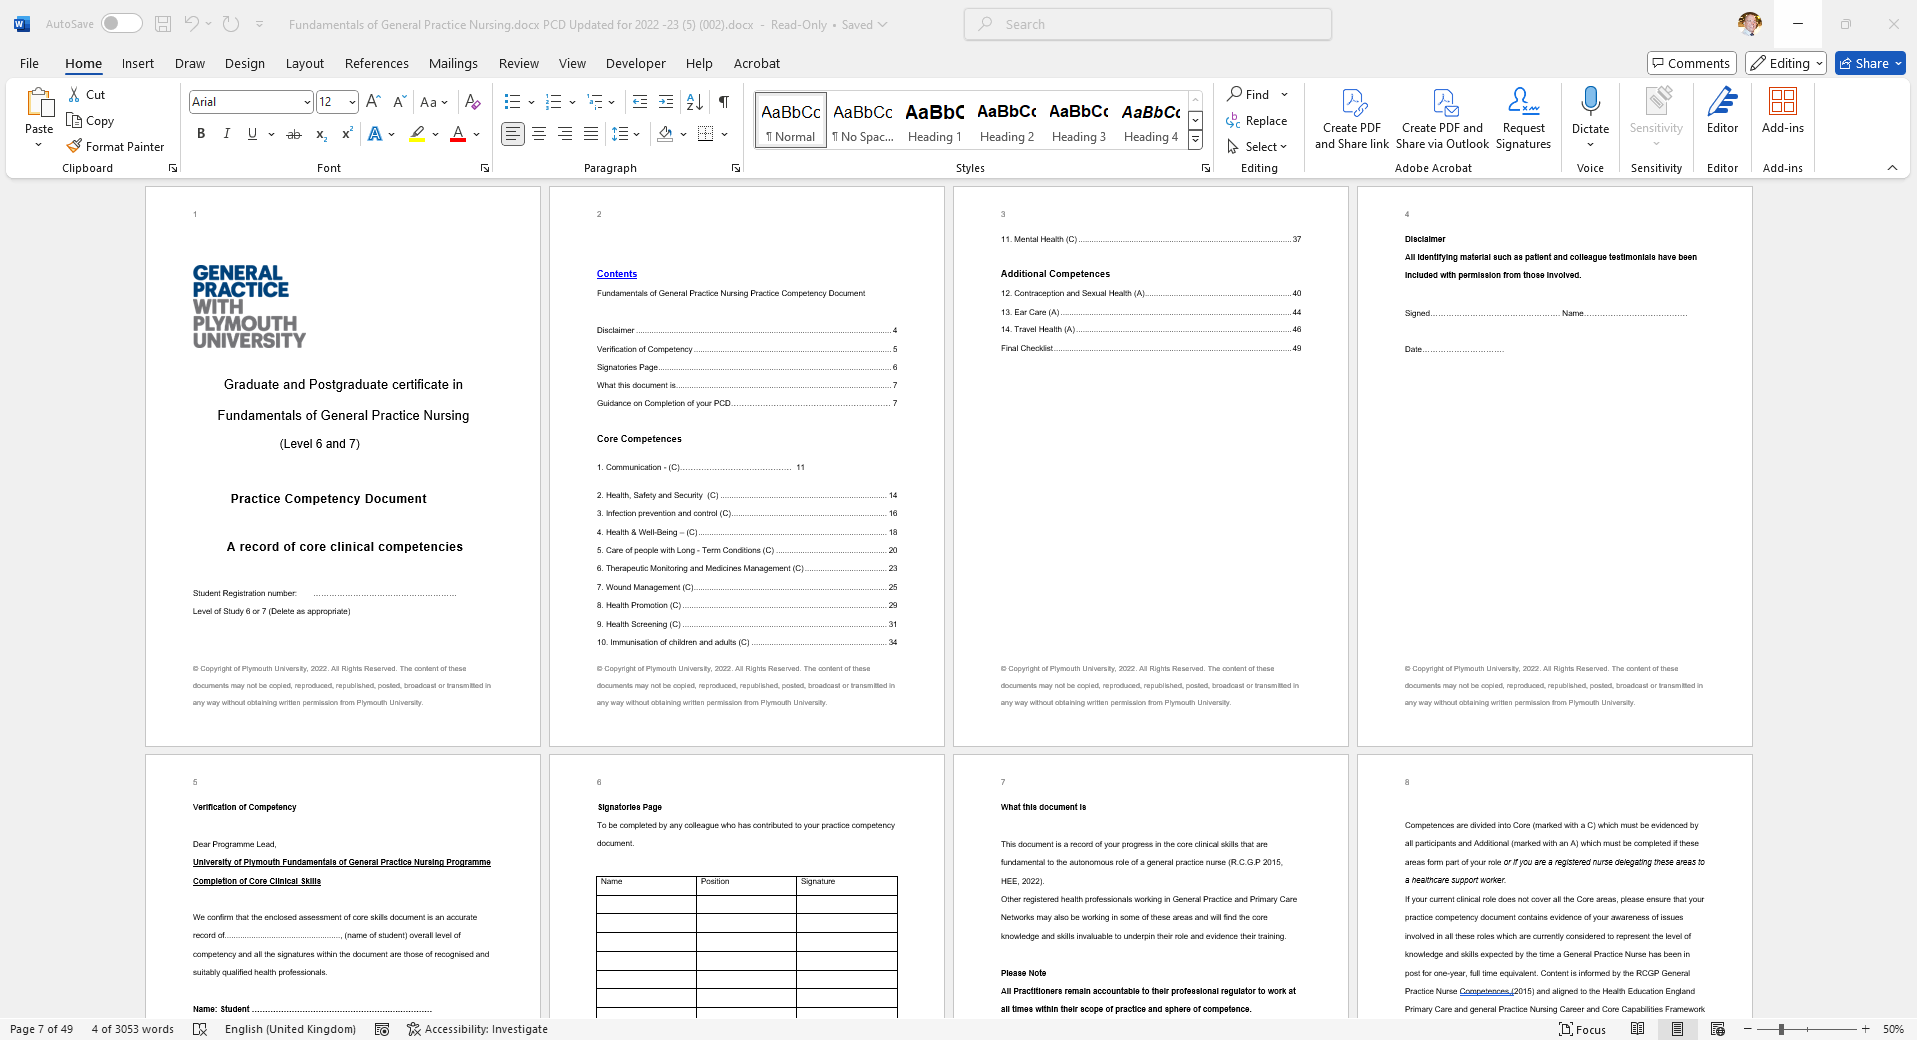The width and height of the screenshot is (1917, 1040).
Task: Toggle Print Layout view
Action: pyautogui.click(x=1677, y=1029)
